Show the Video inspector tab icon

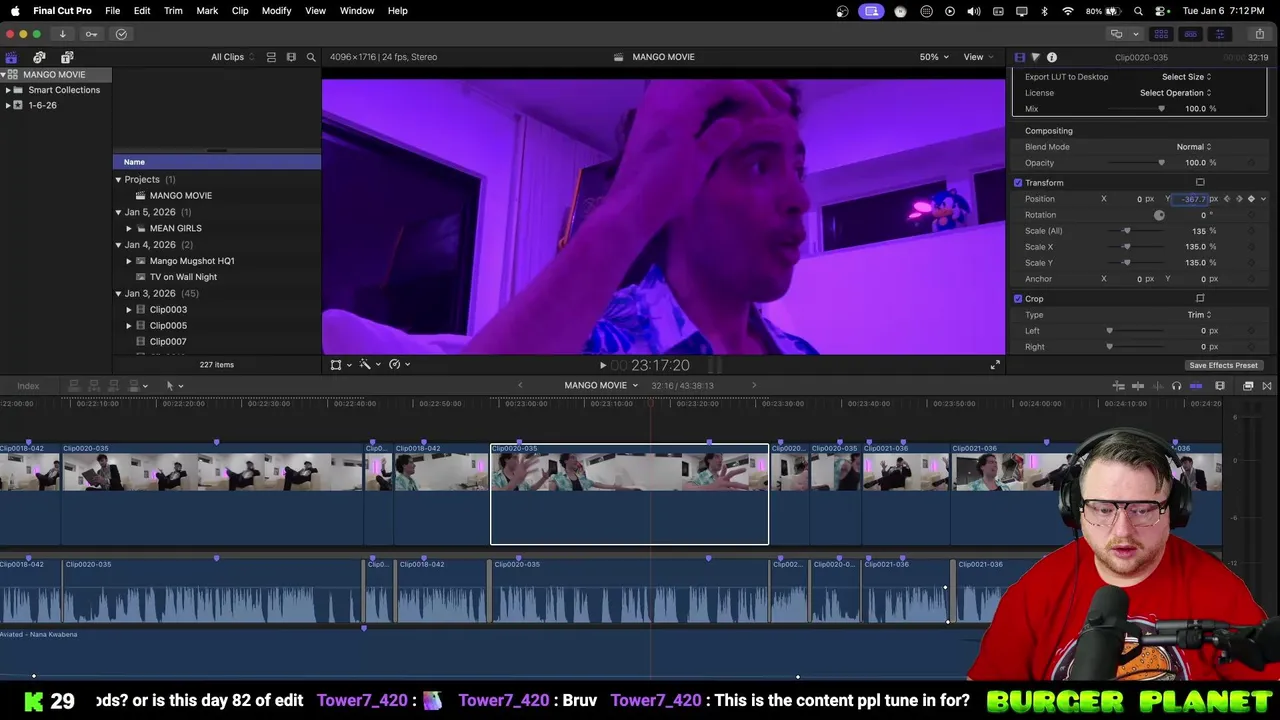pos(1019,57)
